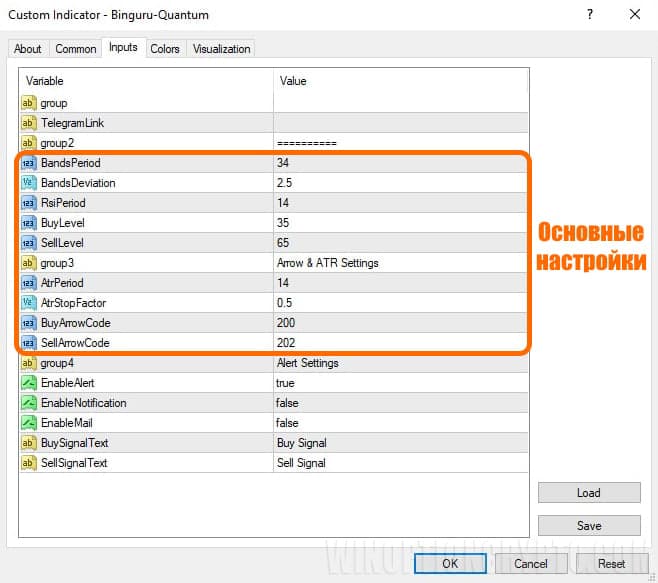Click the integer icon beside RsiPeriod

pyautogui.click(x=28, y=203)
